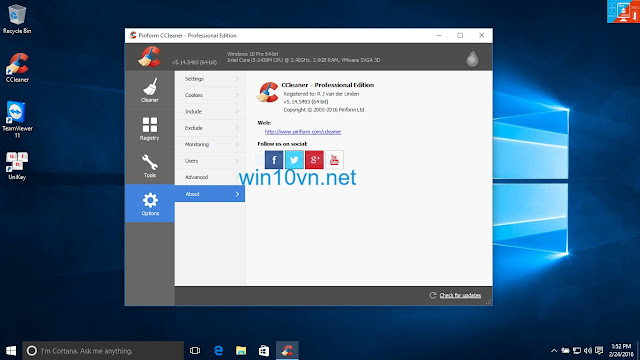Click the version number text in header
The width and height of the screenshot is (640, 360).
pyautogui.click(x=194, y=62)
